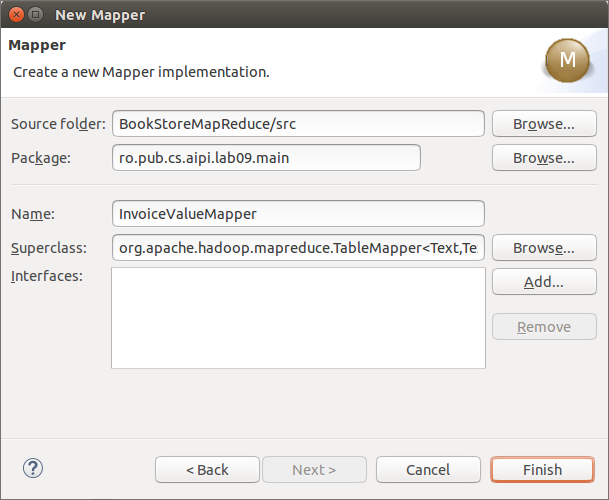
Task: Click the 'Interfaces:' label
Action: (47, 276)
